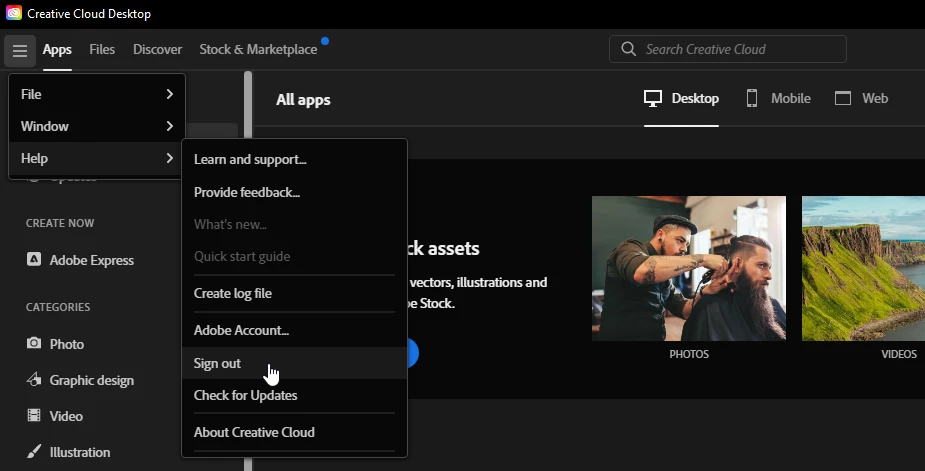925x471 pixels.
Task: Select Sign out
Action: click(294, 363)
